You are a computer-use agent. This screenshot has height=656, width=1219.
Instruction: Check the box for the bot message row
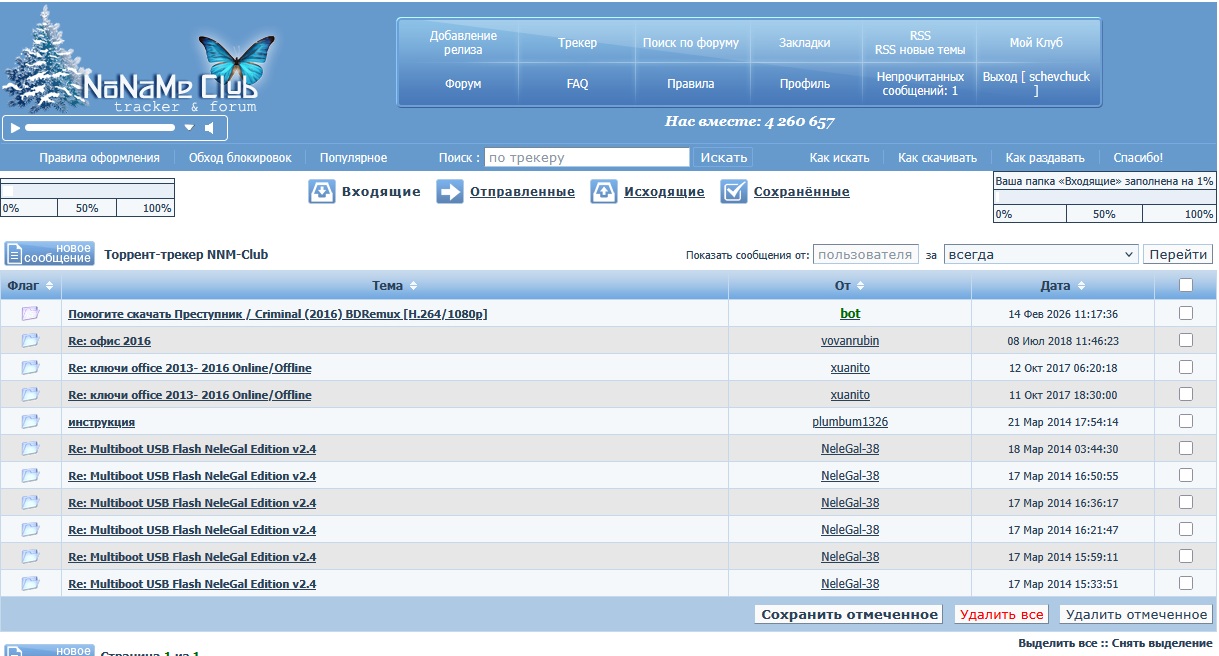pos(1186,313)
